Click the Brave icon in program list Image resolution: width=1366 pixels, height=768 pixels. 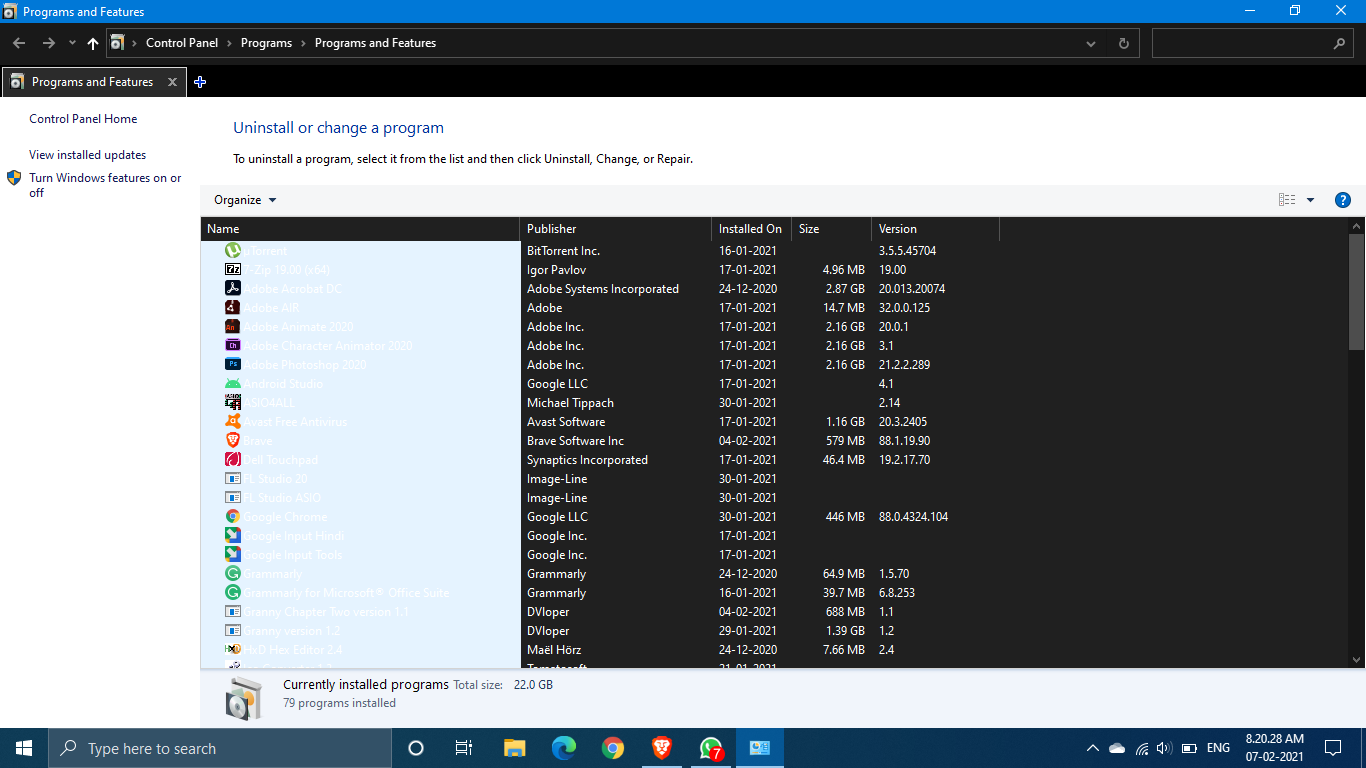[x=233, y=441]
